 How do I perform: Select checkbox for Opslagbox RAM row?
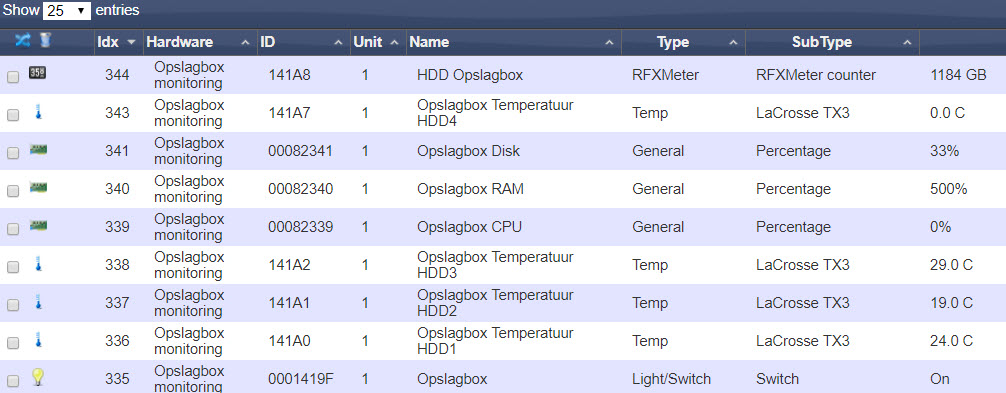(13, 191)
